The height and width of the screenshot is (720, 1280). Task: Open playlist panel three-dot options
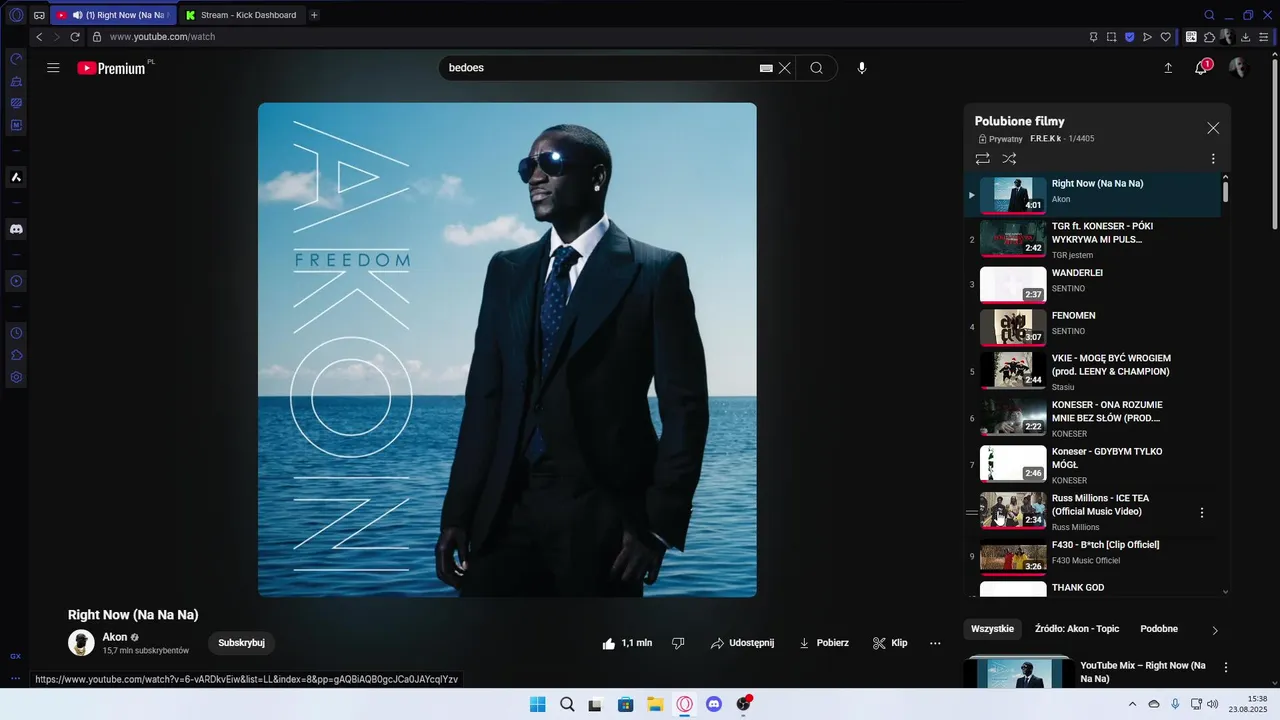point(1213,158)
